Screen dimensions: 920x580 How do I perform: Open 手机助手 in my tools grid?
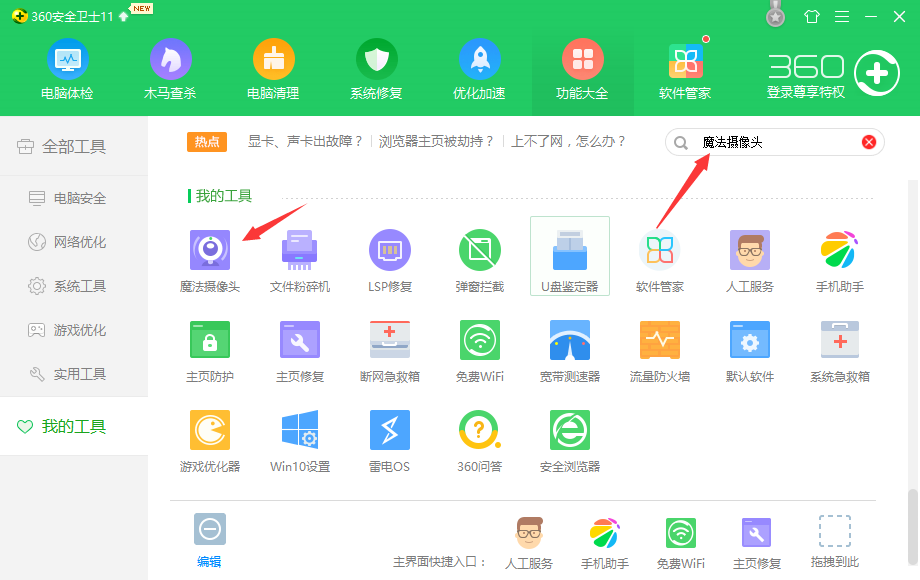tap(840, 261)
